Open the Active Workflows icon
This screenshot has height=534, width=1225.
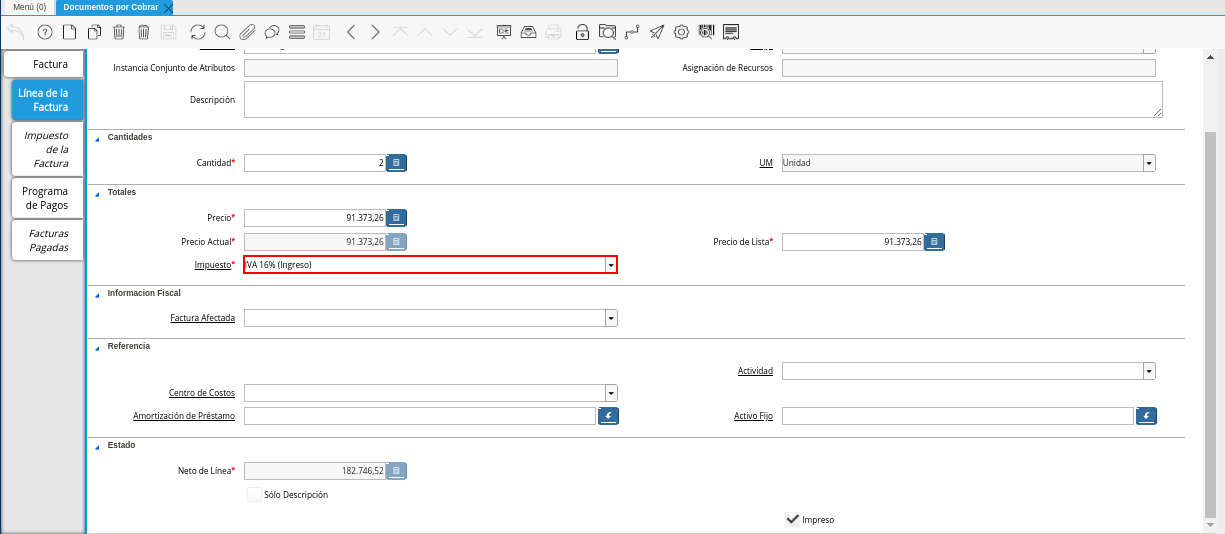632,32
